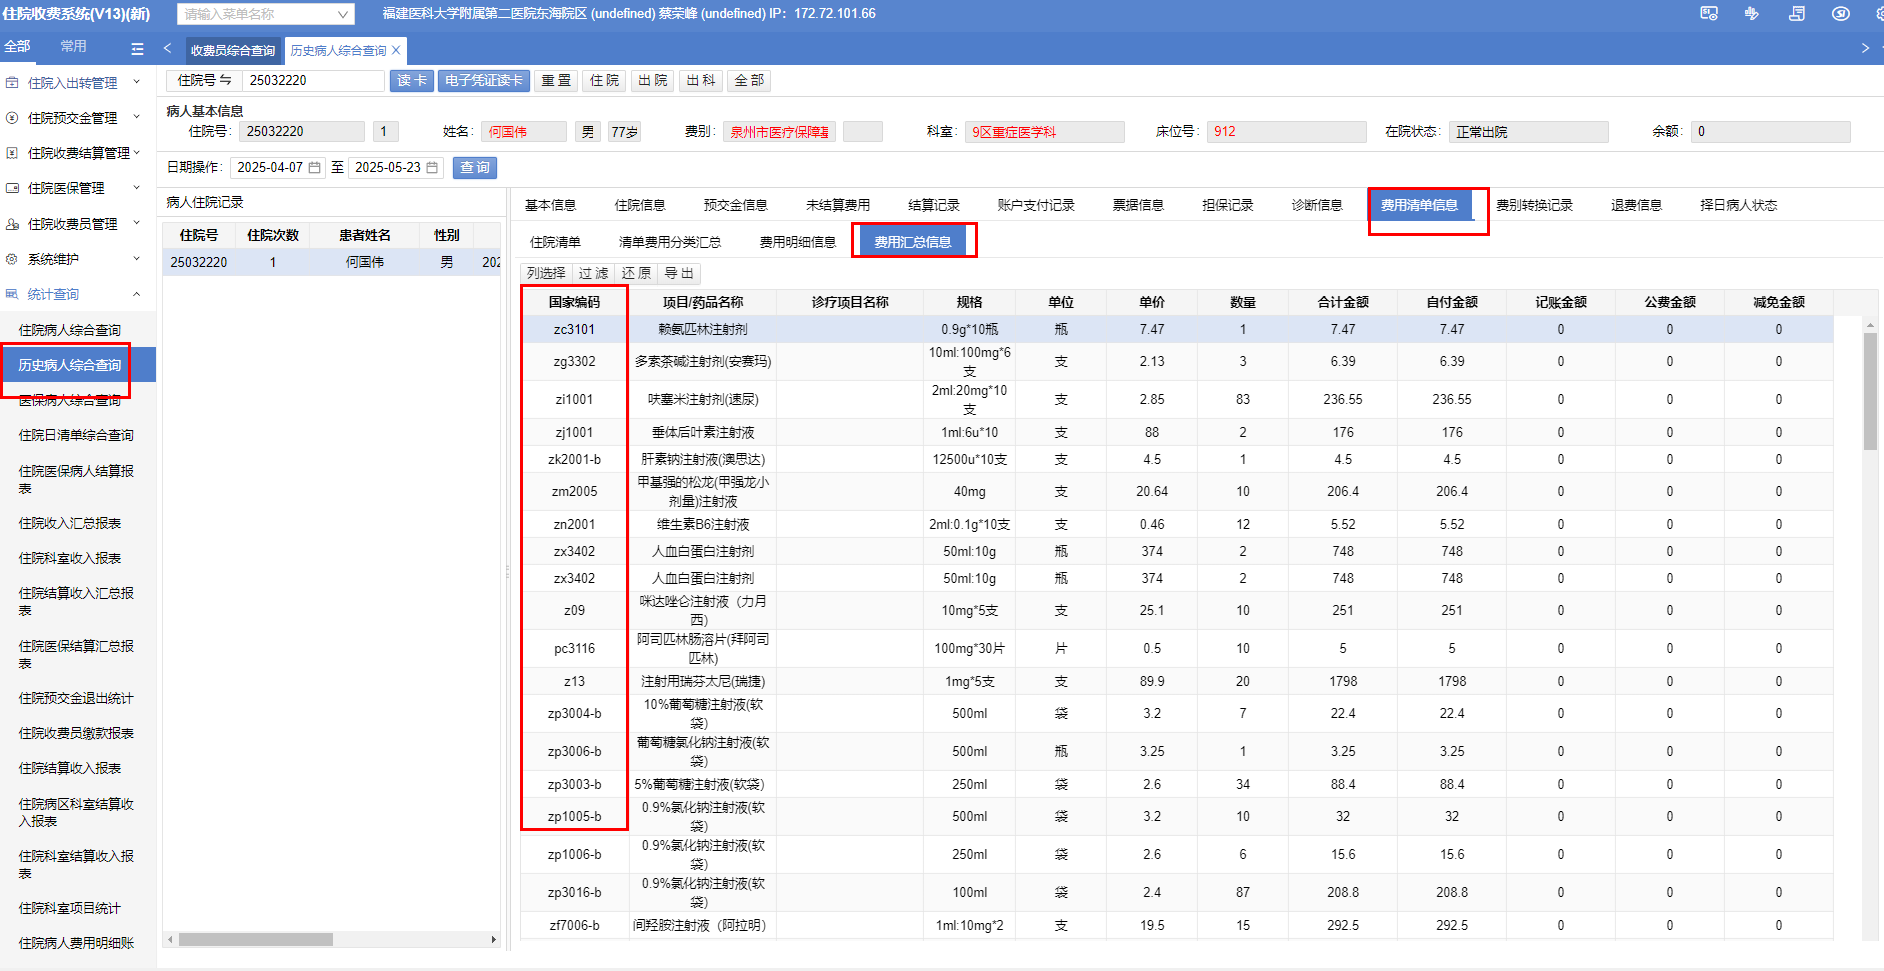The width and height of the screenshot is (1884, 971).
Task: Expand the 住院医保管理 menu chevron
Action: pos(137,187)
